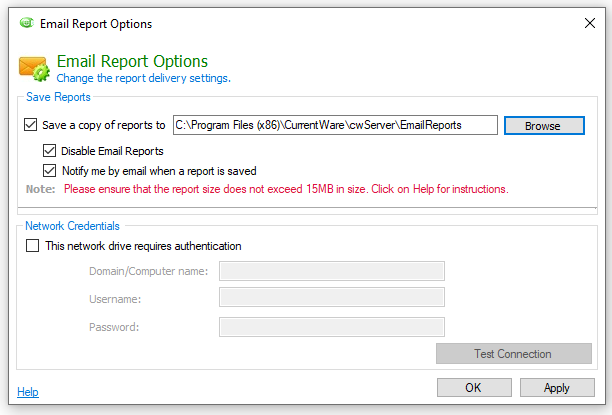Open the Help link

pos(28,392)
